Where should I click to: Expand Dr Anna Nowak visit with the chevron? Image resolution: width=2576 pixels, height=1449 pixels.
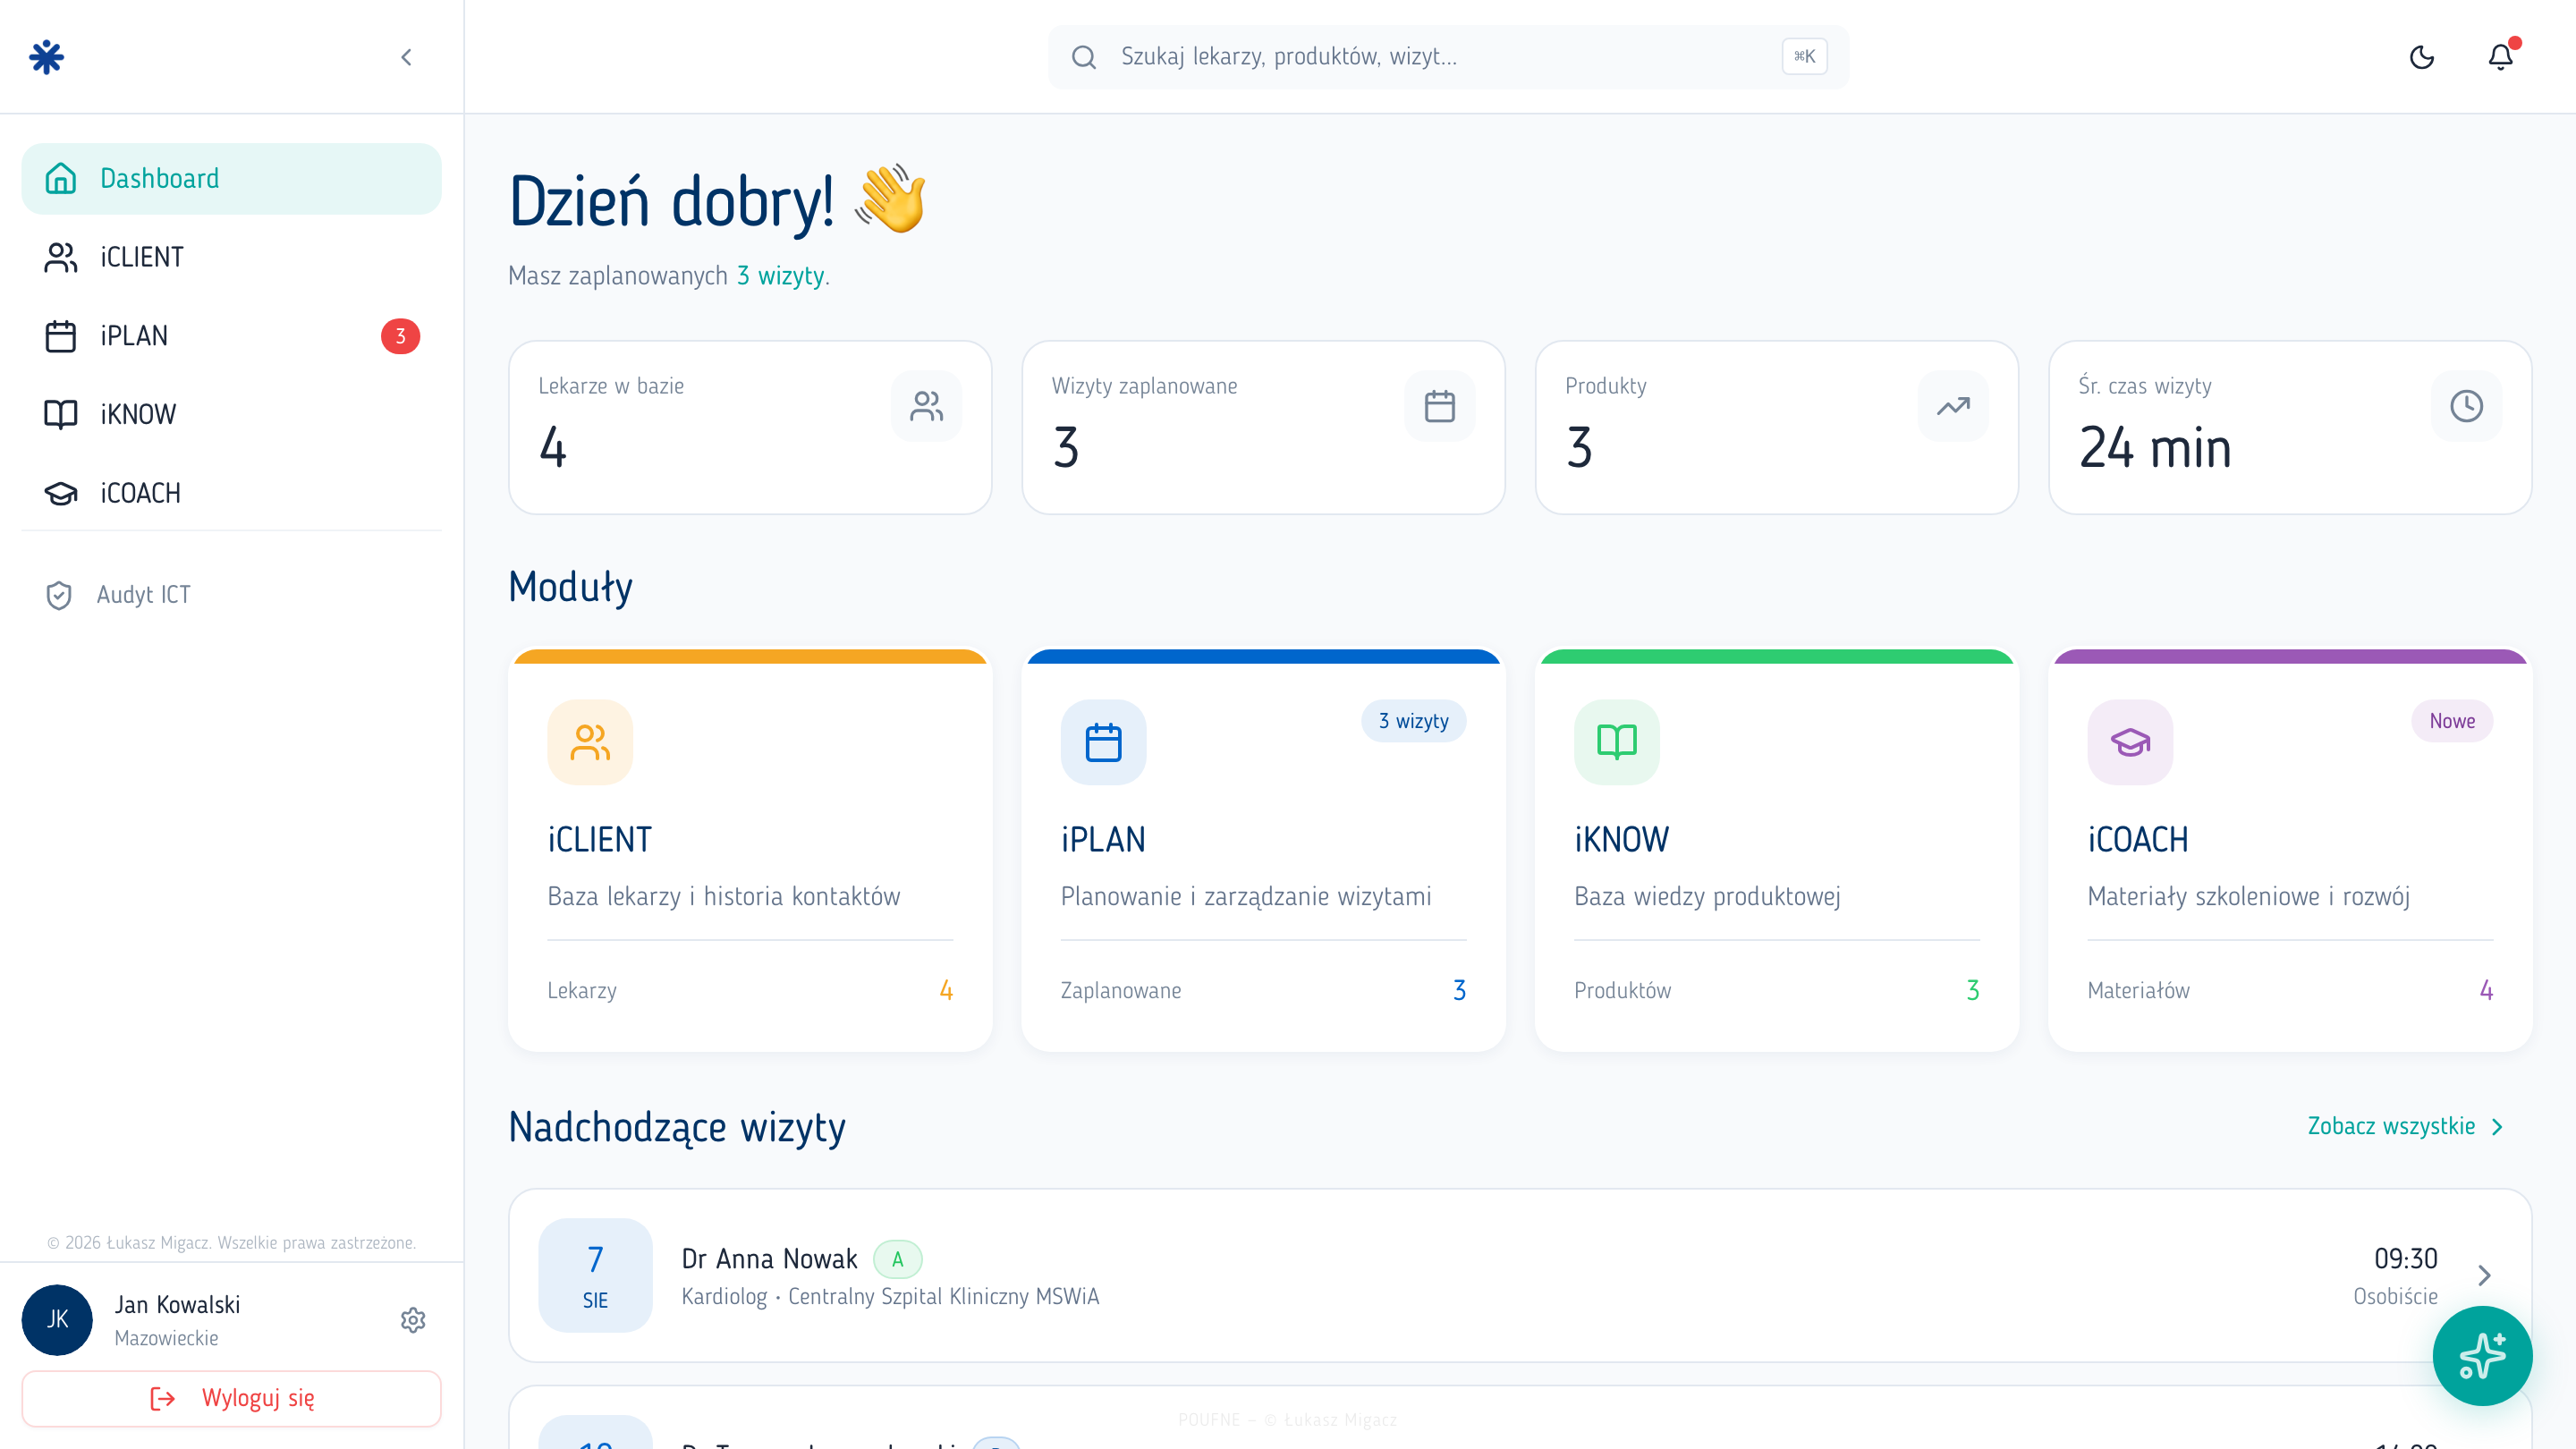(x=2485, y=1275)
